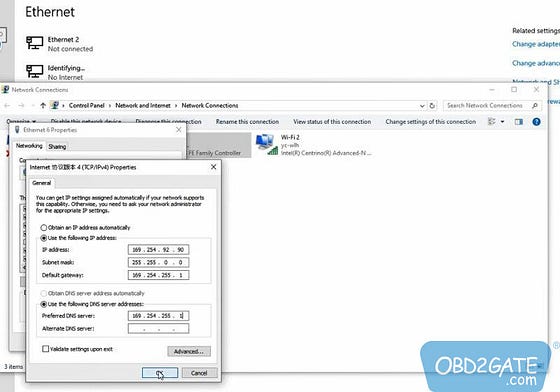Click 'Change settings of this connection'
Viewport: 560px width, 392px height.
pos(430,122)
